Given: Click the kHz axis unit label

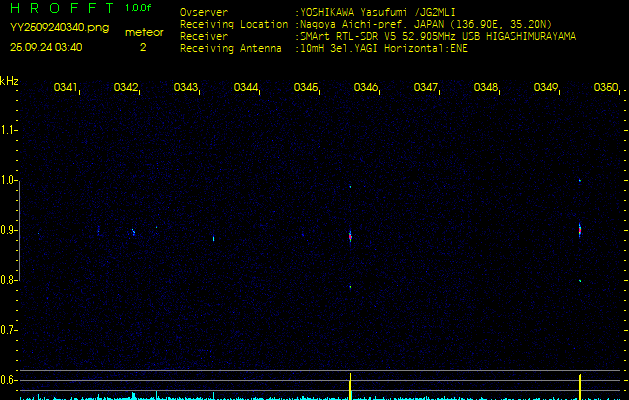Looking at the screenshot, I should tap(9, 81).
